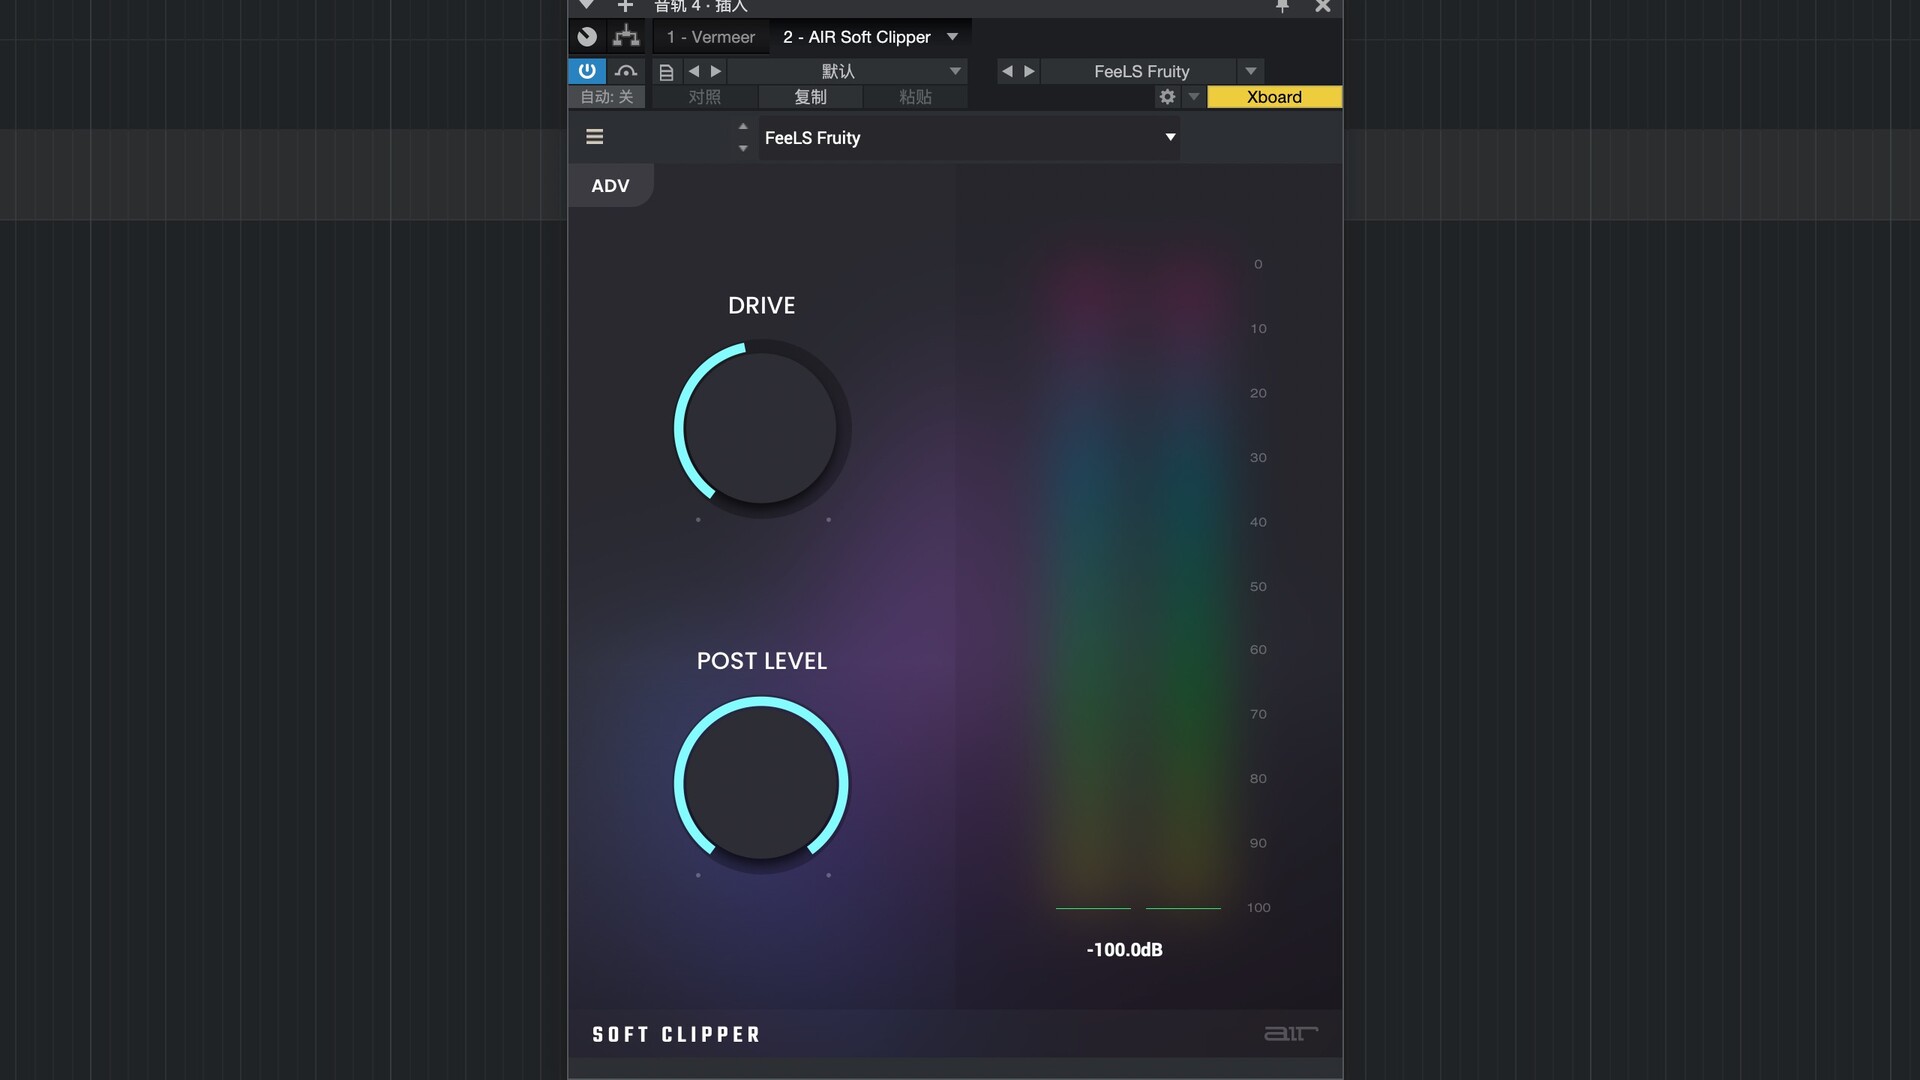Click the 对照 compare button

[x=704, y=97]
